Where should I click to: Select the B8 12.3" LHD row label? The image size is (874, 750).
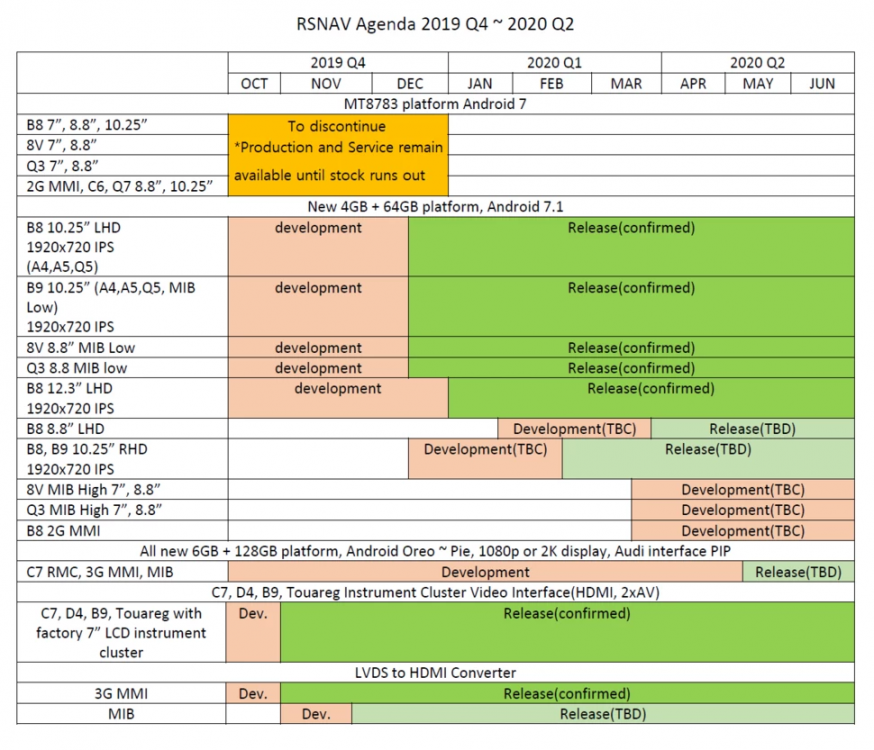(x=122, y=398)
